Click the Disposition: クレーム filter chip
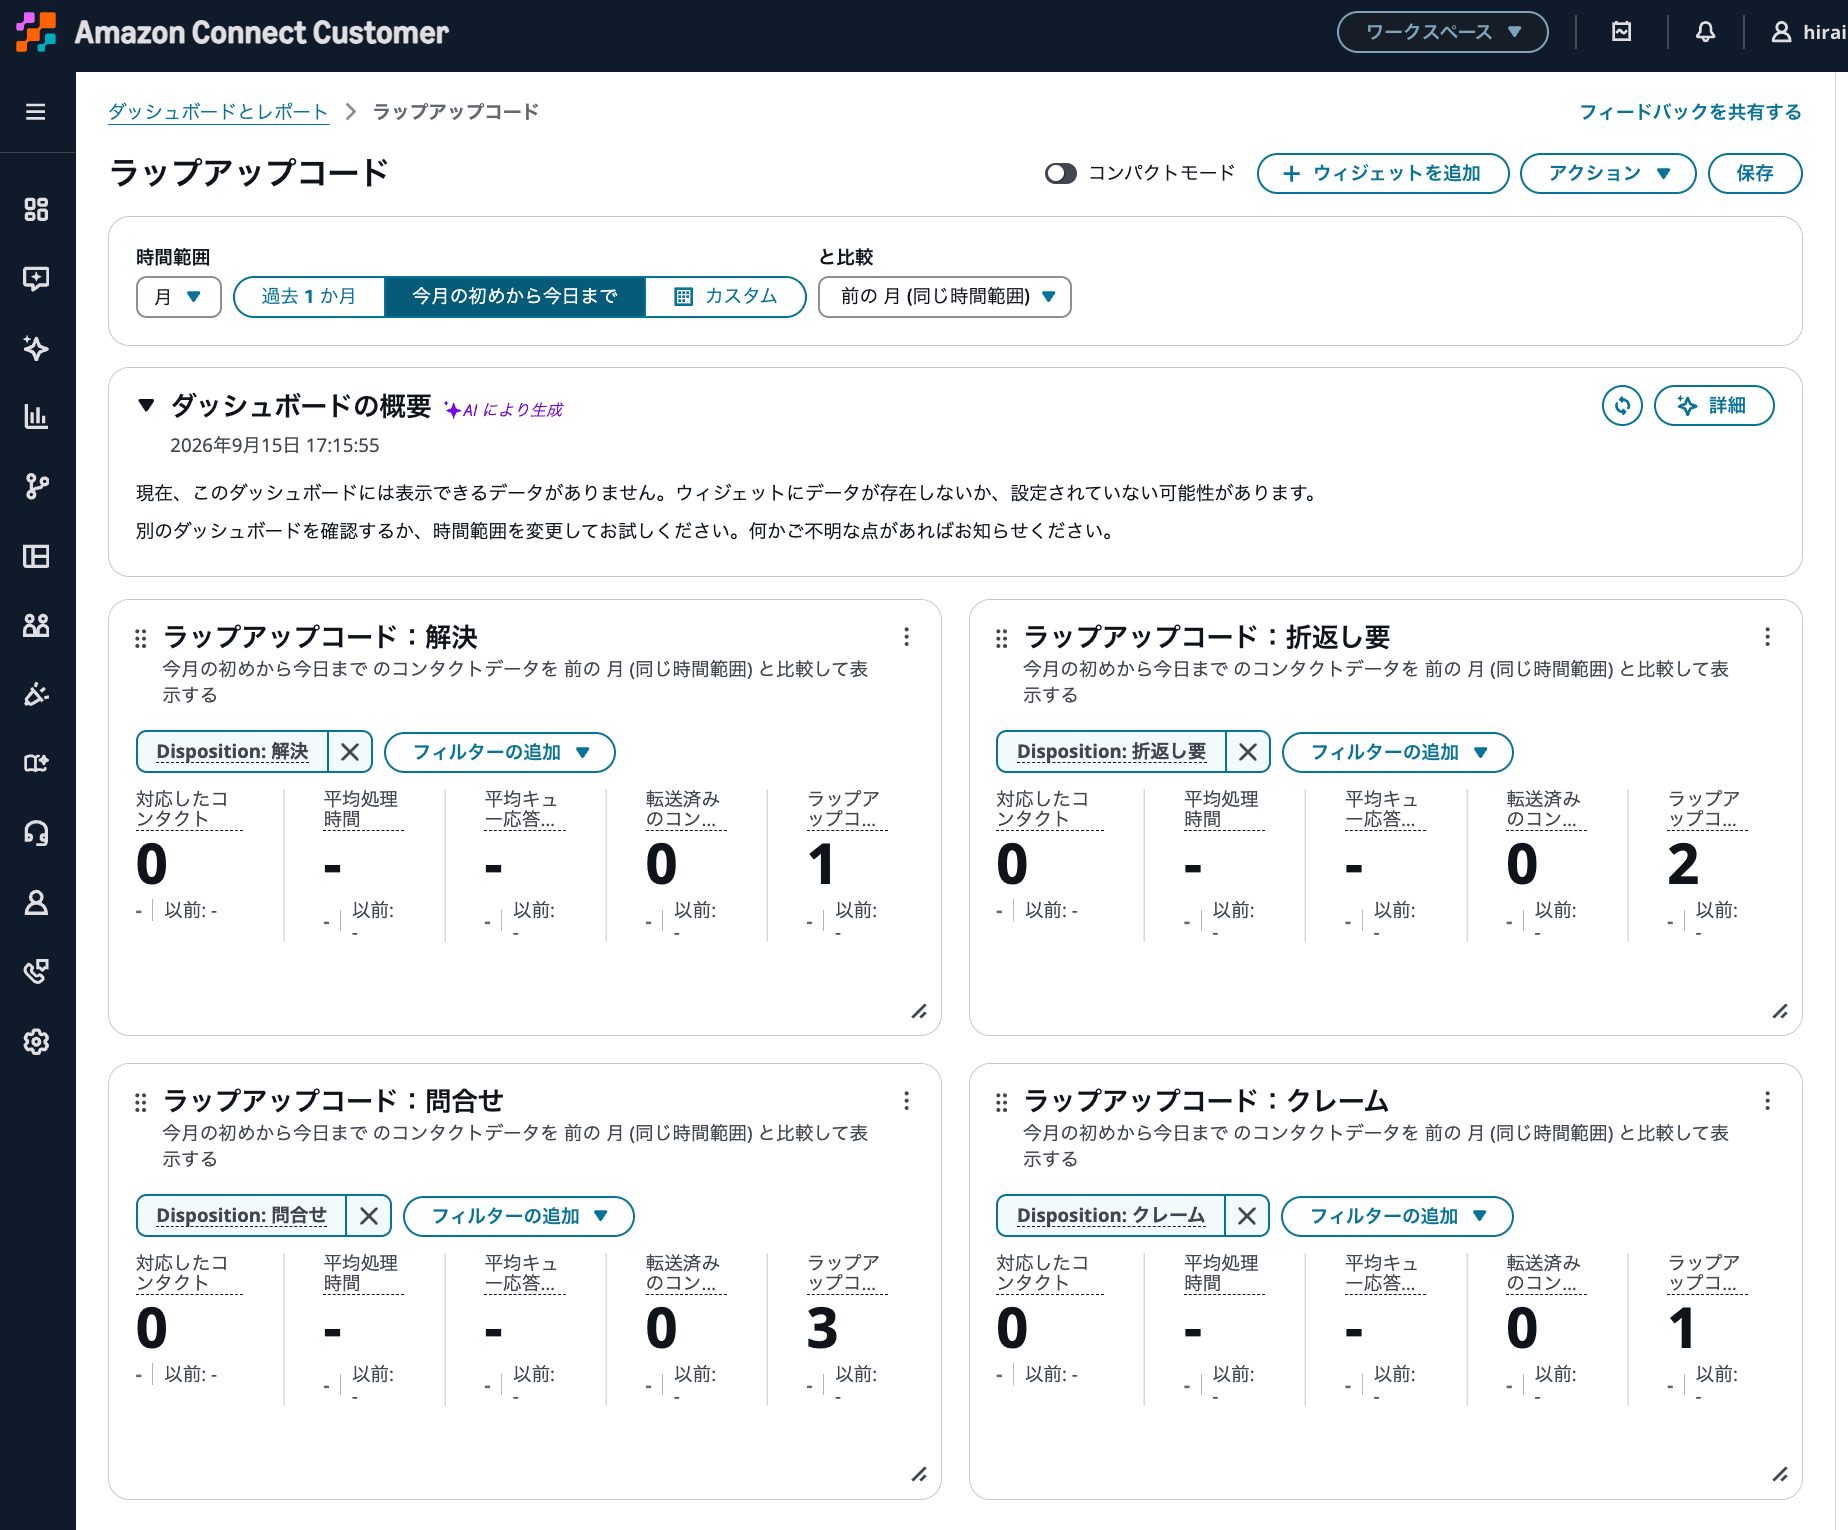1848x1530 pixels. pos(1111,1216)
